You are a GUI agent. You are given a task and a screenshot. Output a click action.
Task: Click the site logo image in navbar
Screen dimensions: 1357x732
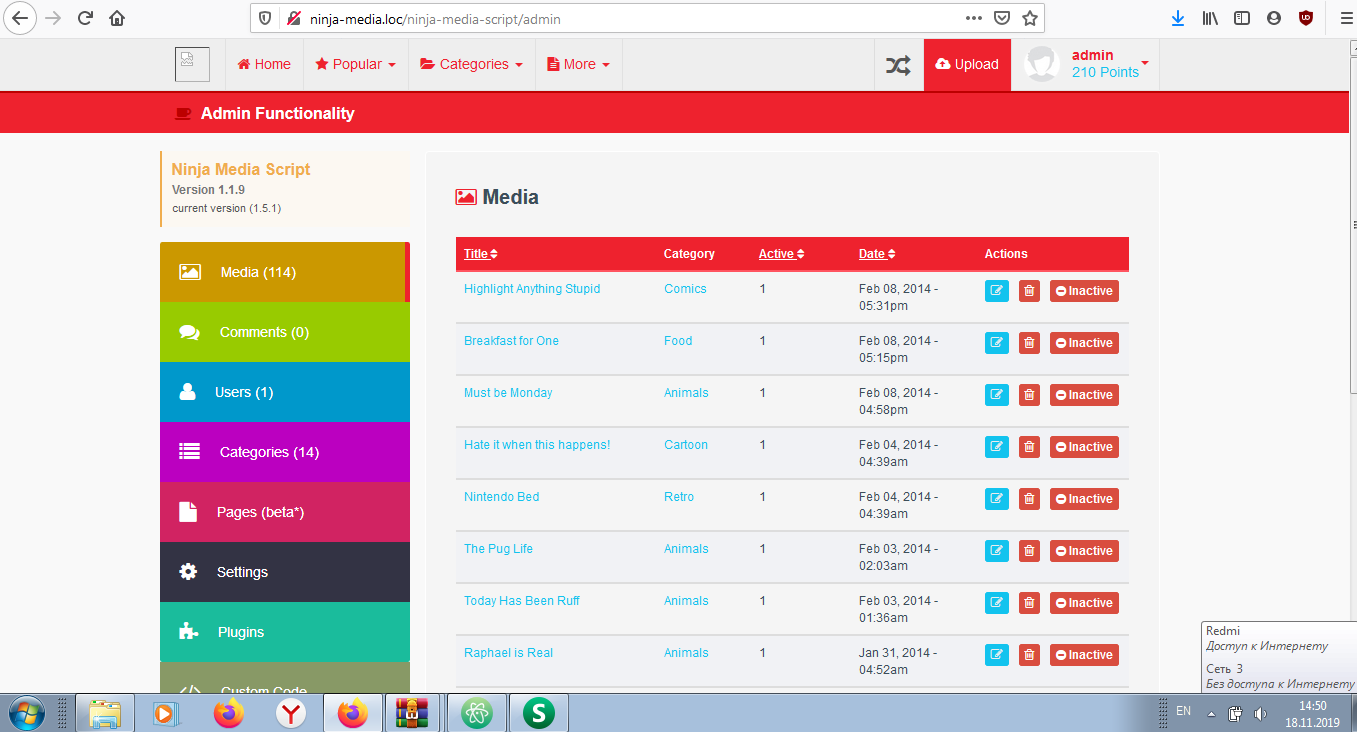click(x=192, y=64)
